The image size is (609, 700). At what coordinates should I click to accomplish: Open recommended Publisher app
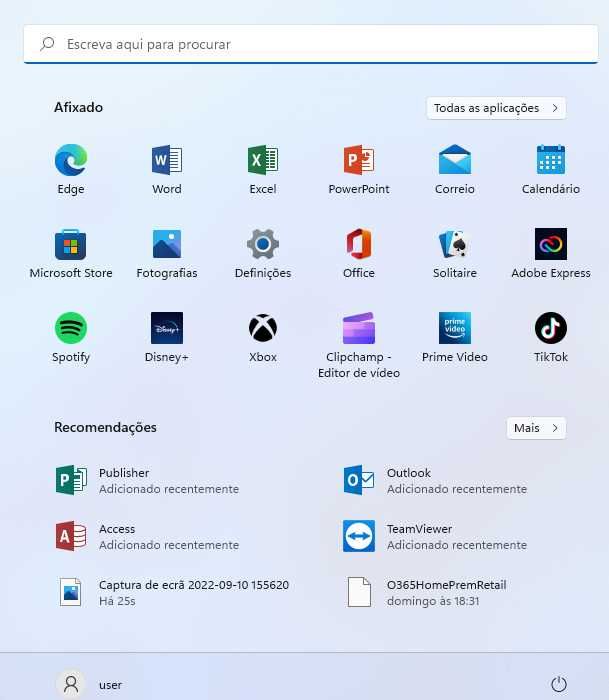tap(147, 481)
